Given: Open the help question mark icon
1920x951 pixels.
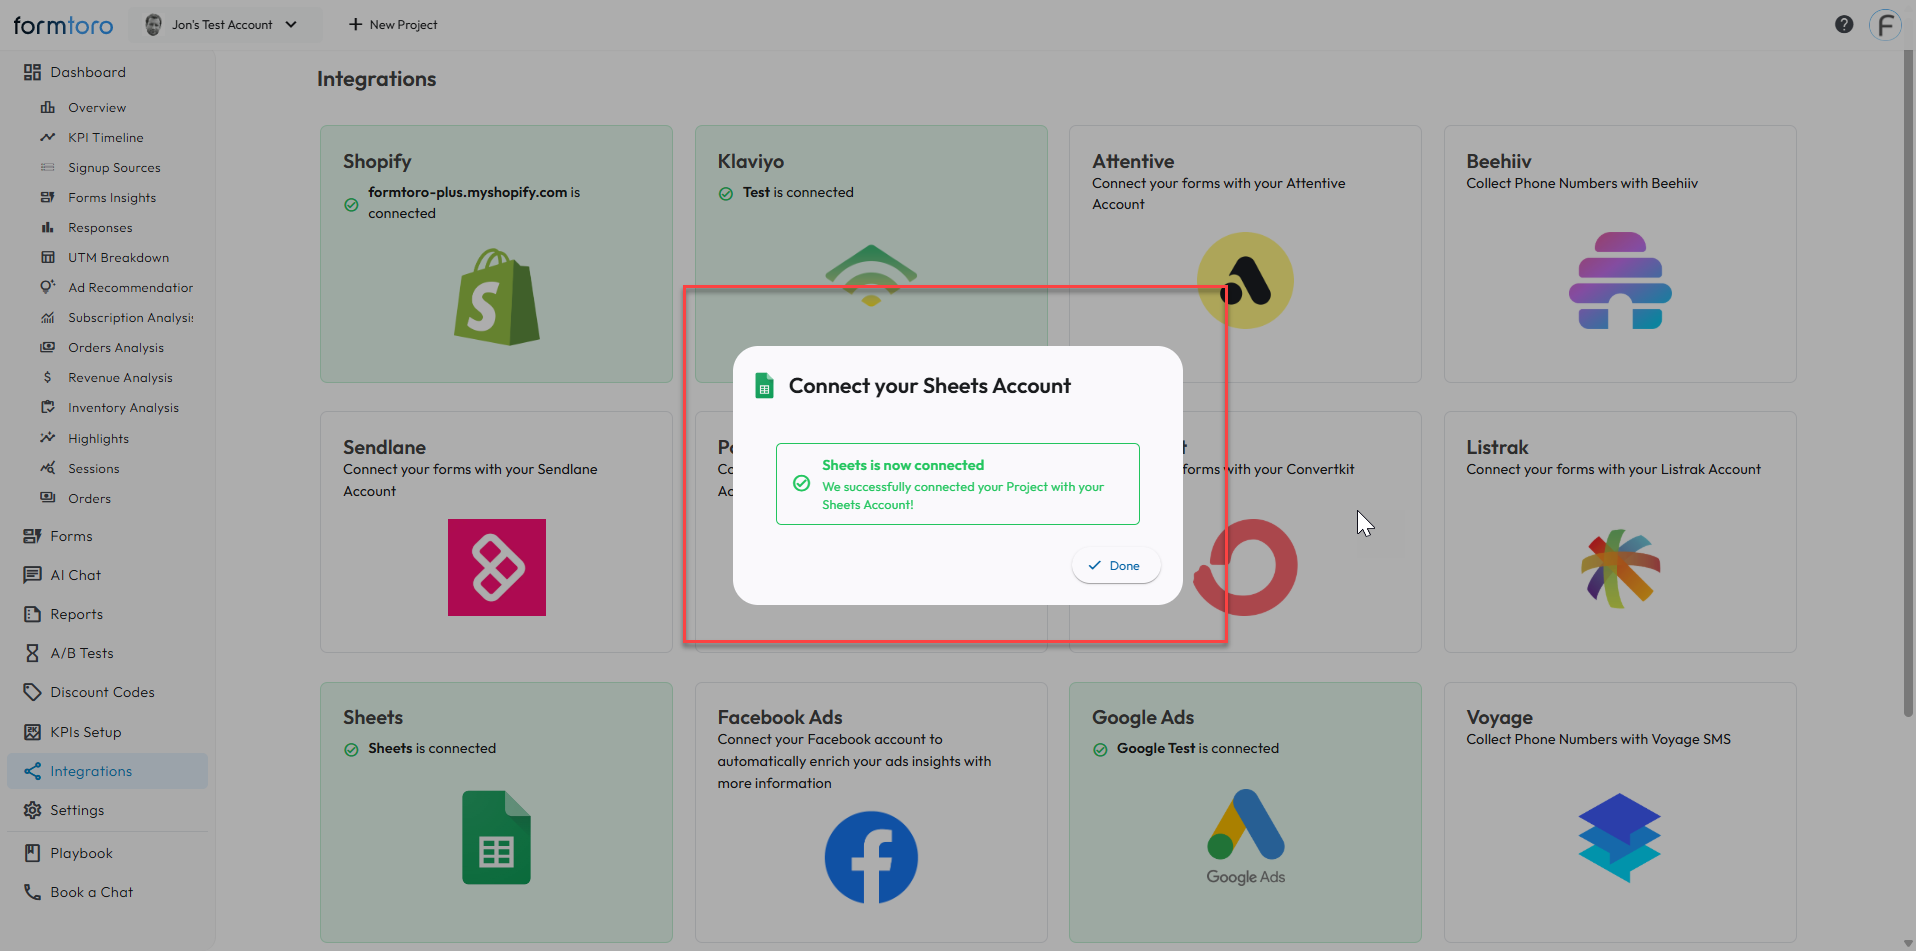Looking at the screenshot, I should click(x=1844, y=25).
